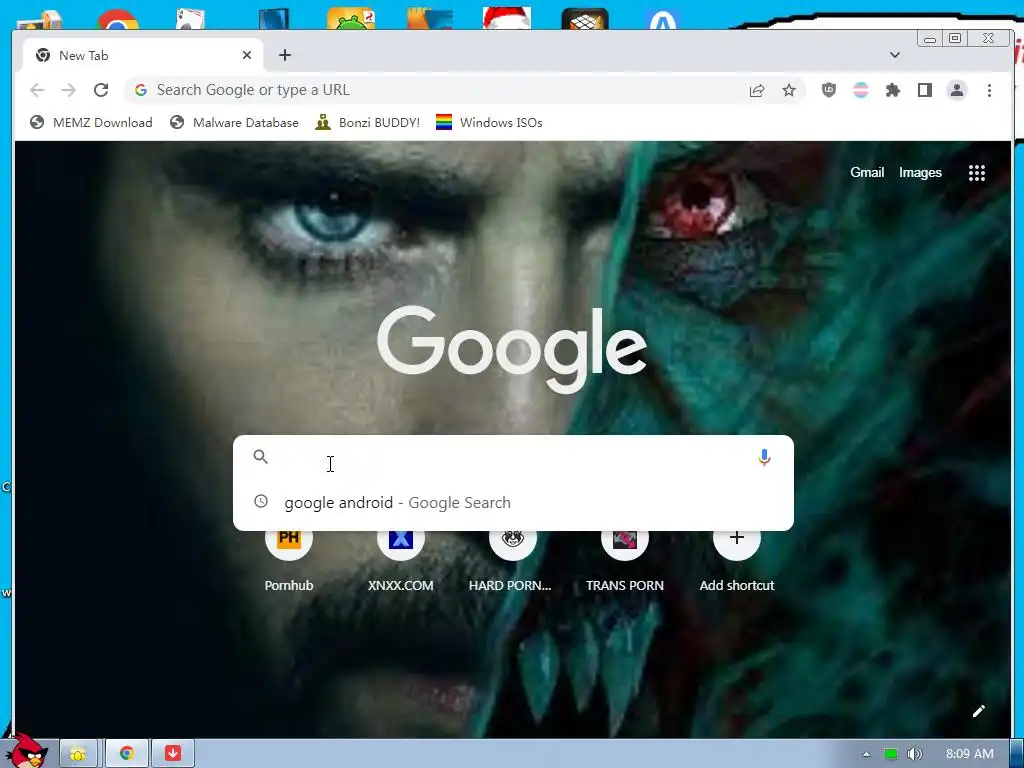
Task: Open the shield extension icon
Action: coord(829,90)
